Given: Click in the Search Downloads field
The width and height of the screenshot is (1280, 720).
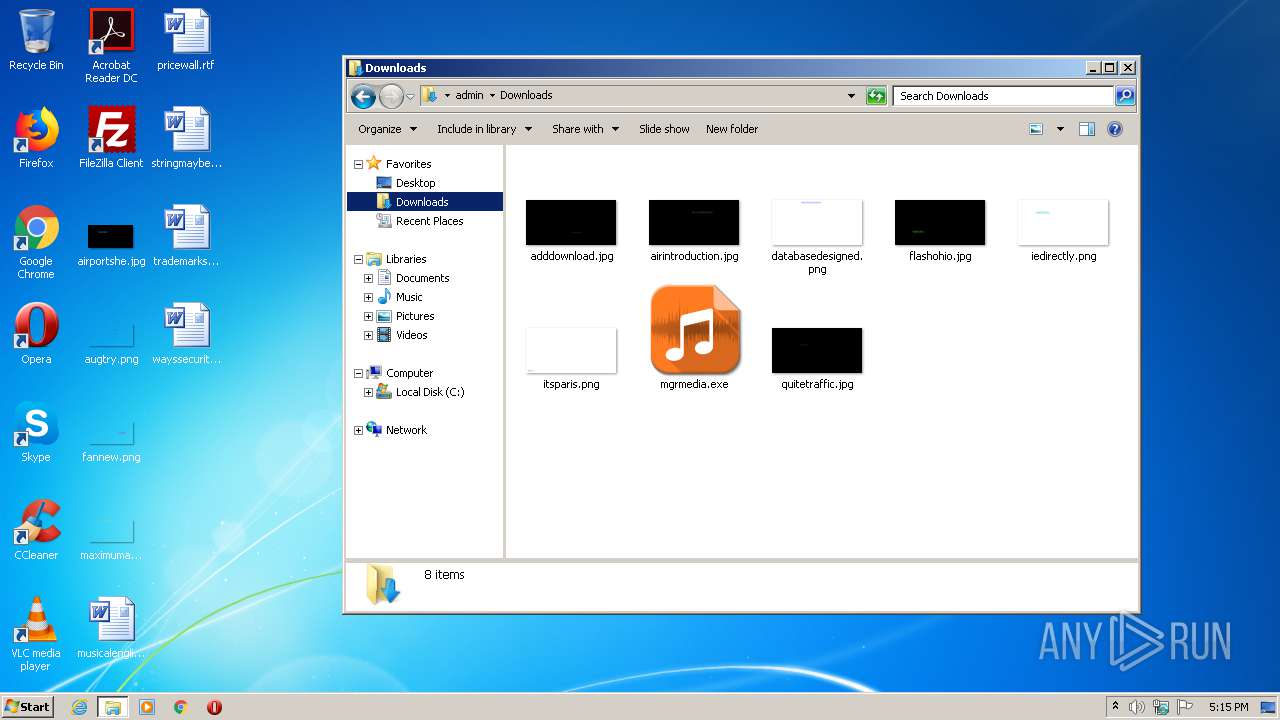Looking at the screenshot, I should (1003, 96).
